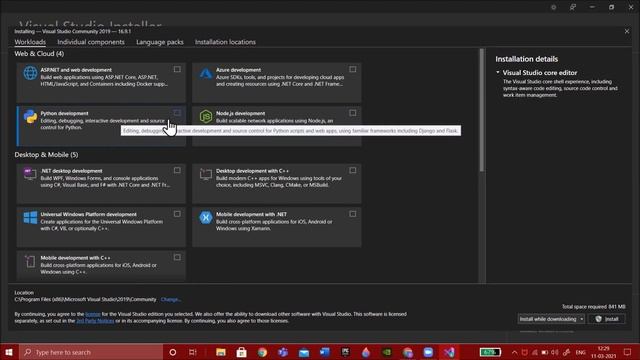The image size is (640, 360).
Task: Check Universal Windows Platform development workload
Action: pos(177,214)
